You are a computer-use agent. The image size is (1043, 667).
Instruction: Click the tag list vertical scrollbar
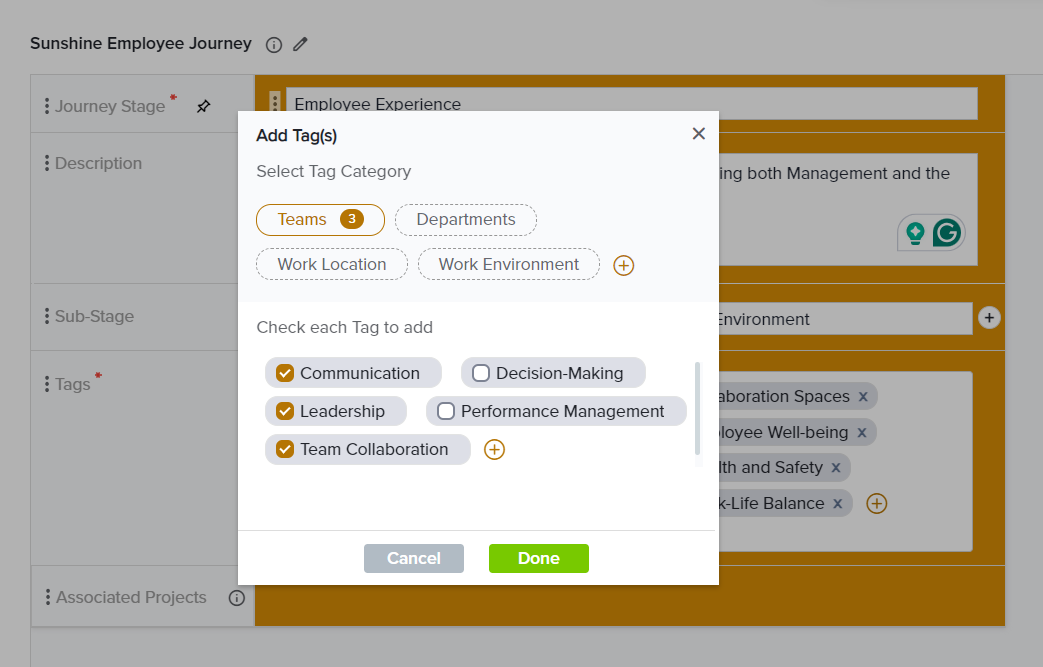697,410
